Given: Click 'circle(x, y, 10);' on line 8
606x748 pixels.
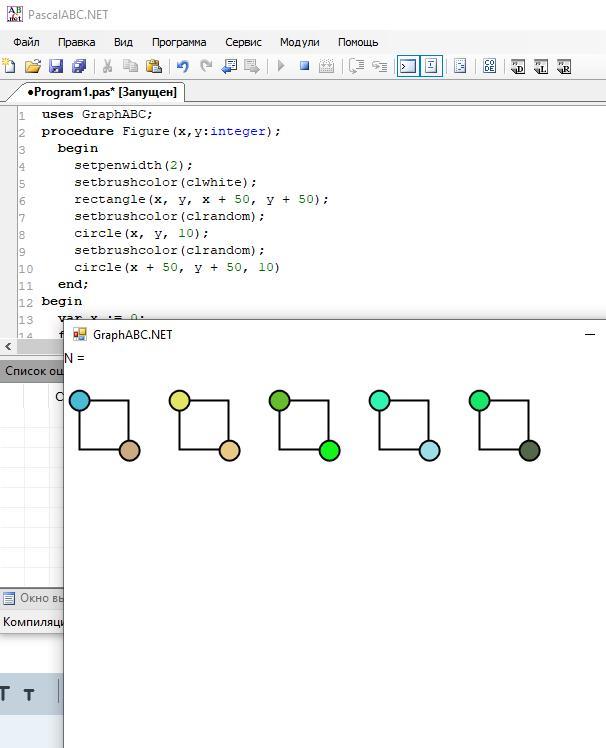Looking at the screenshot, I should [x=141, y=233].
